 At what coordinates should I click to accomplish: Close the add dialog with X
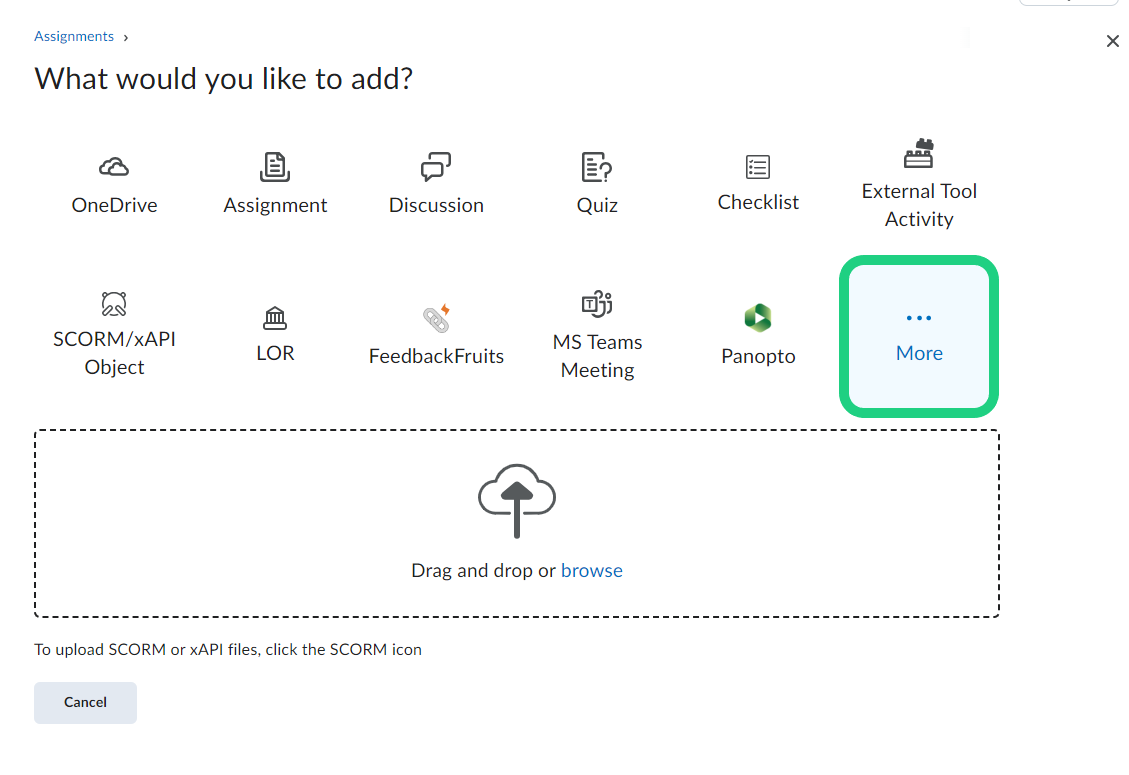pos(1112,41)
